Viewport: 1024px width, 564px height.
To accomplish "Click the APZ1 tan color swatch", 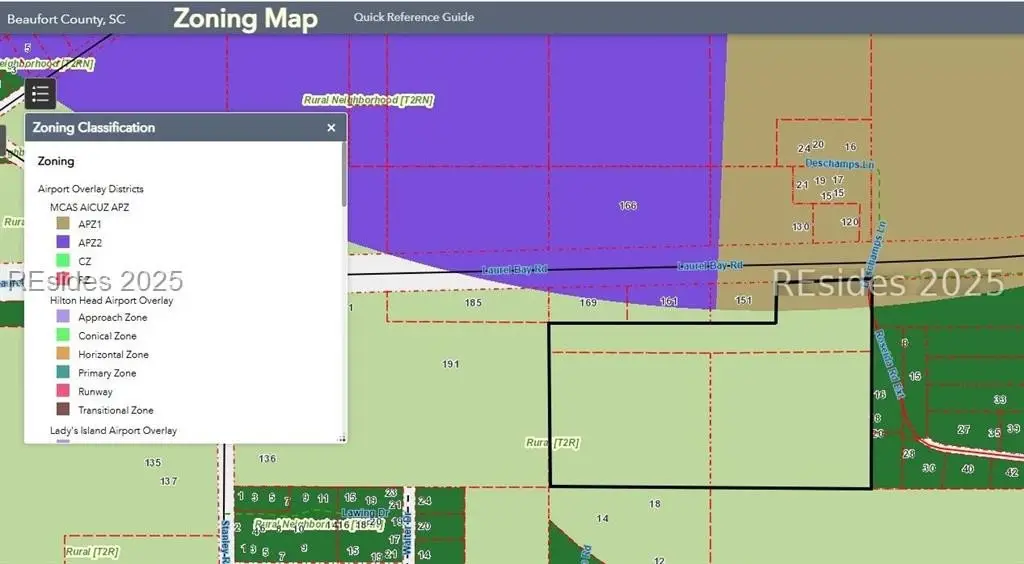I will click(62, 224).
